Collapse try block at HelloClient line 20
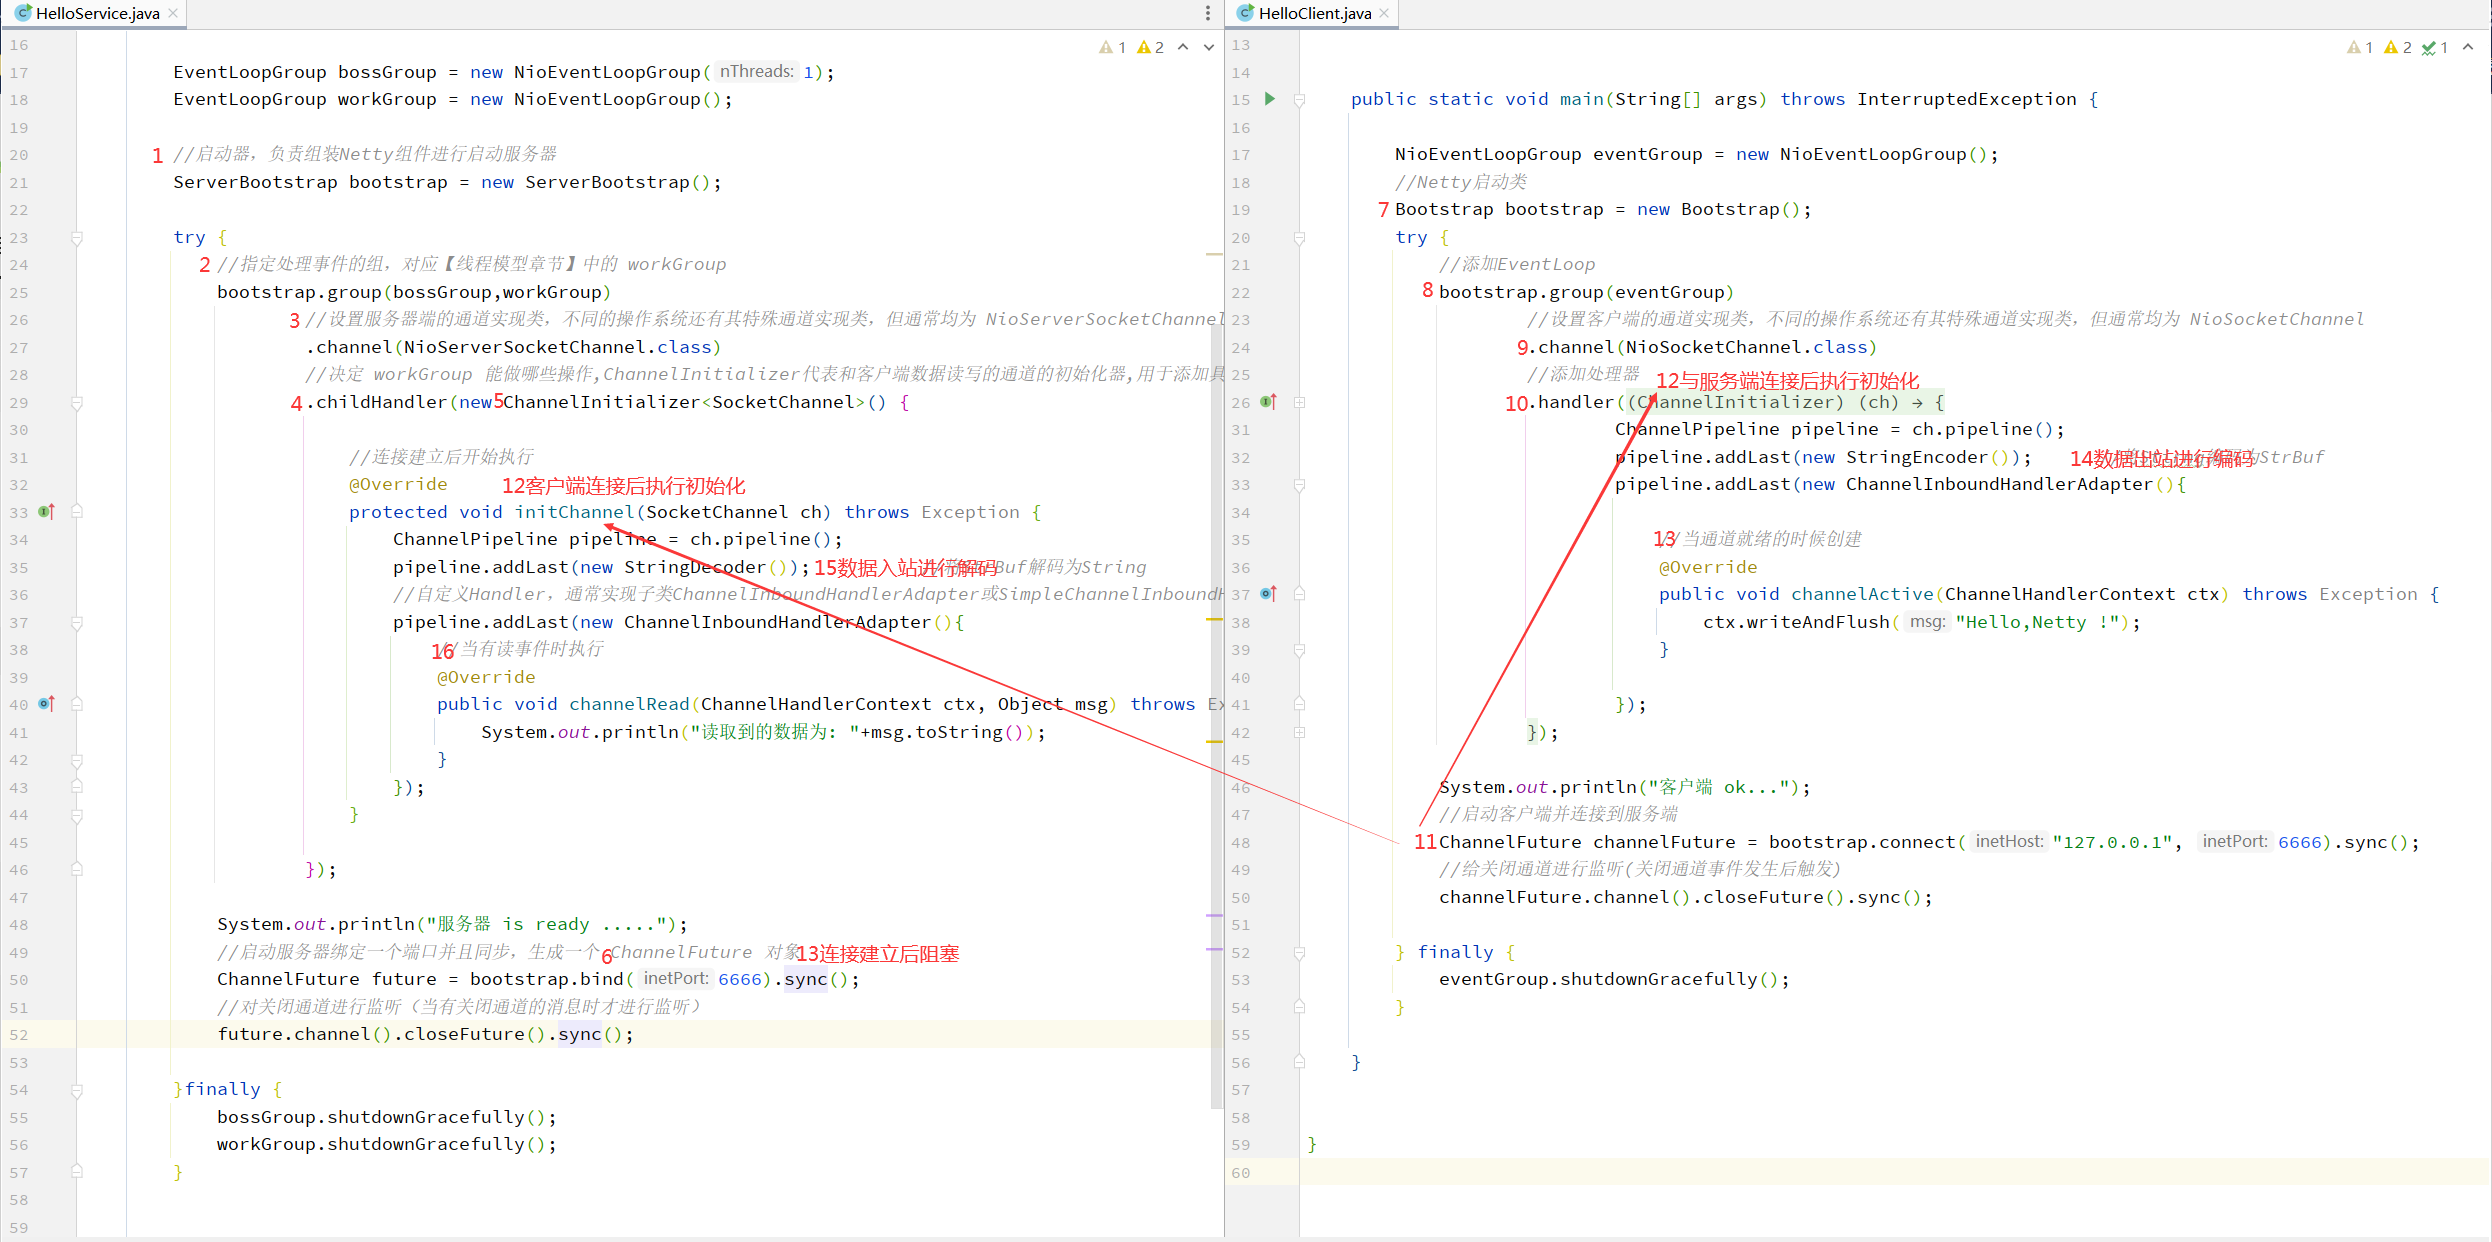Screen dimensions: 2492x1242 tap(1300, 238)
